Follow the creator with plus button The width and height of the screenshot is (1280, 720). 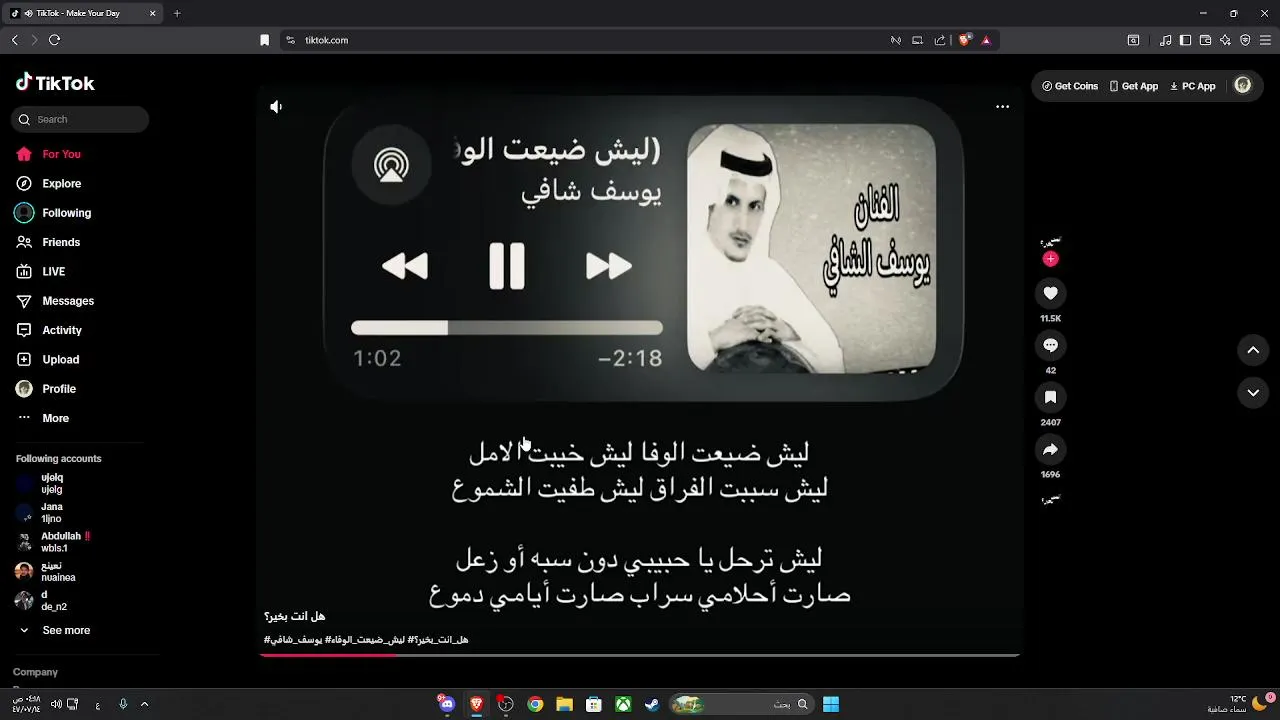click(x=1050, y=259)
